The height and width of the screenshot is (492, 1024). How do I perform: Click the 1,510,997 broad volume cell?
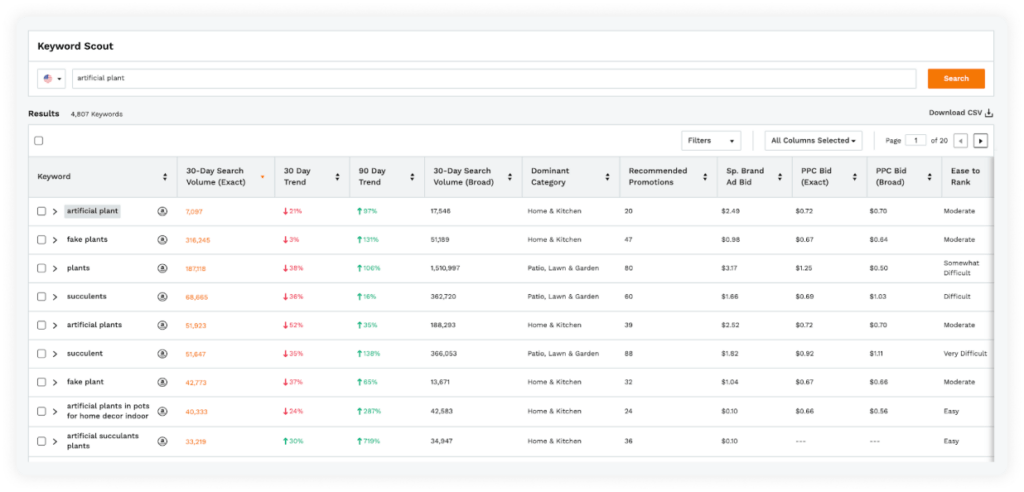(x=445, y=268)
